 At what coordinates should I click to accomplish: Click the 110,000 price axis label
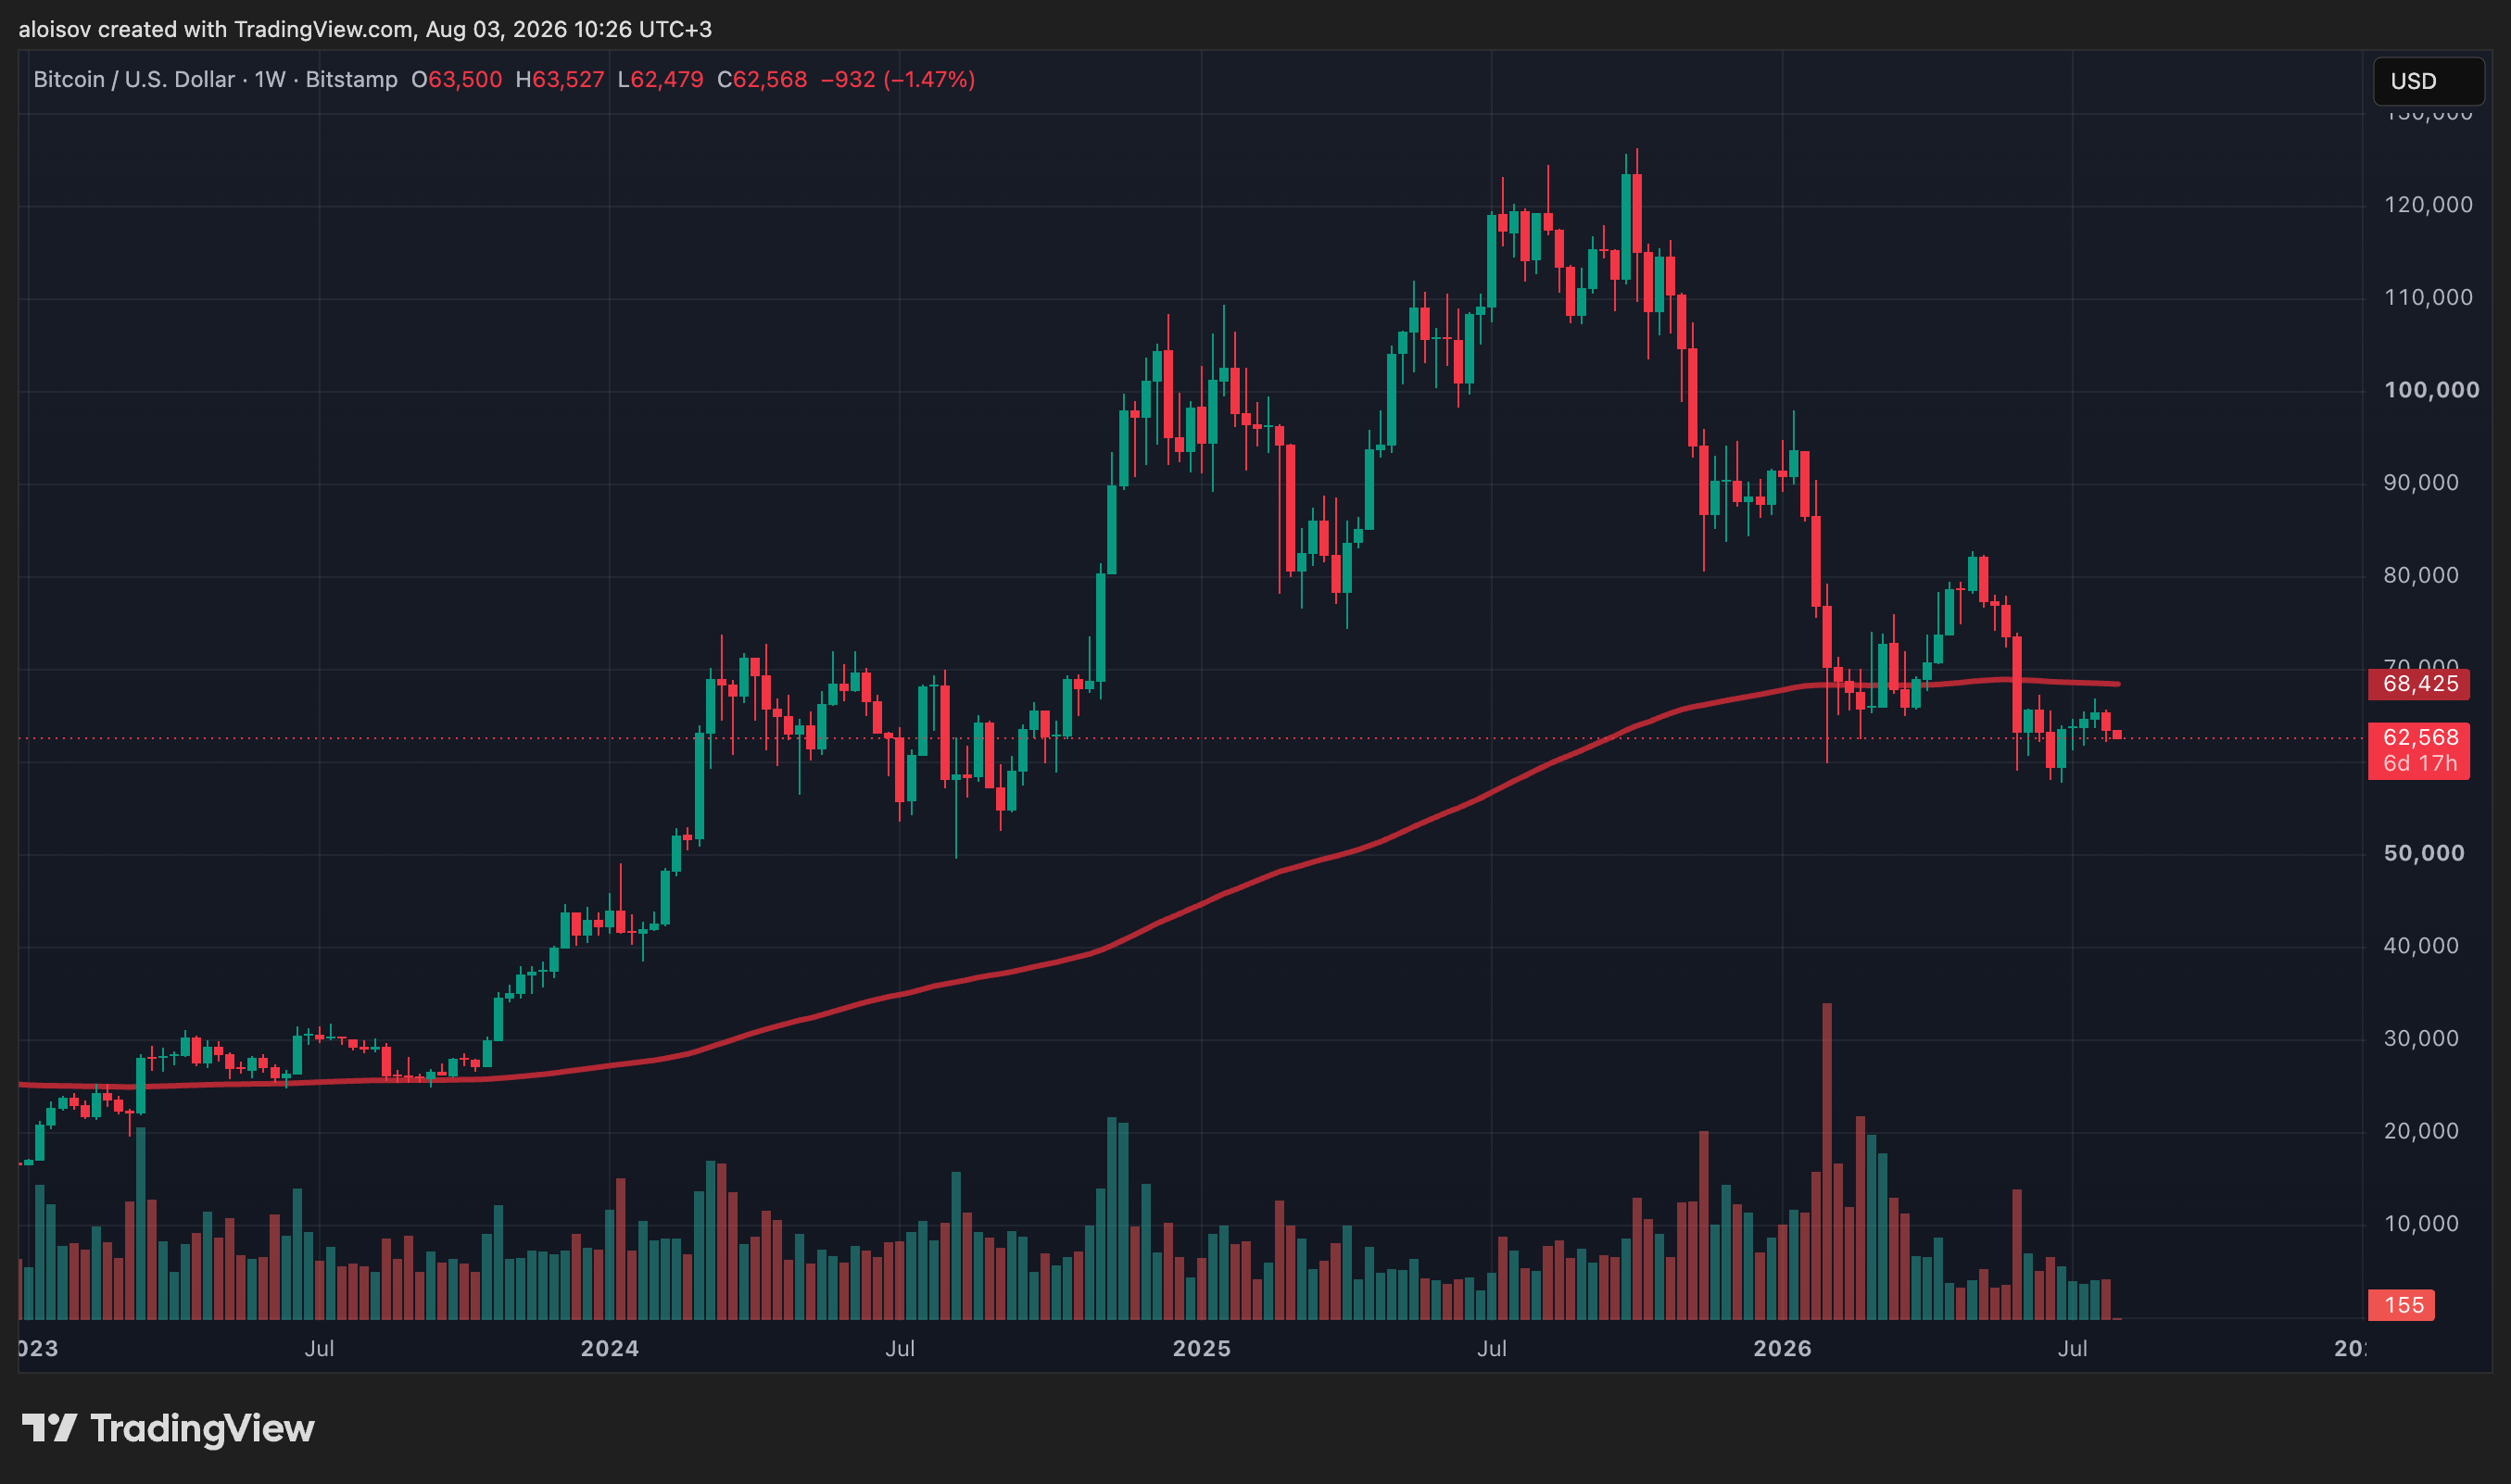coord(2428,297)
